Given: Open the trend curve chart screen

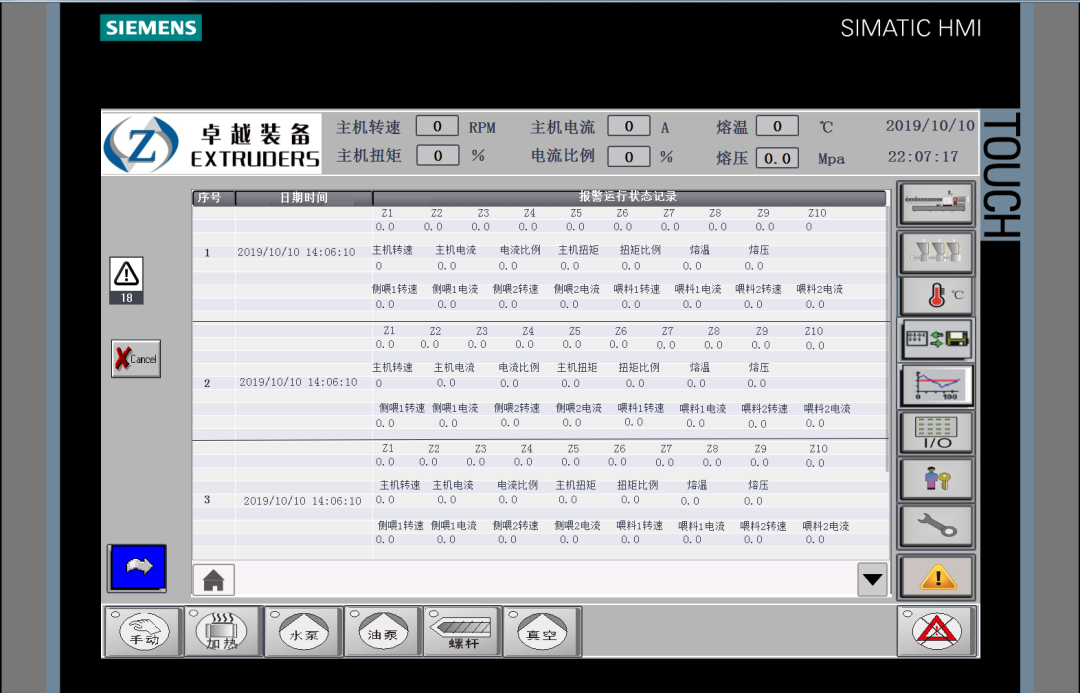Looking at the screenshot, I should click(x=936, y=385).
